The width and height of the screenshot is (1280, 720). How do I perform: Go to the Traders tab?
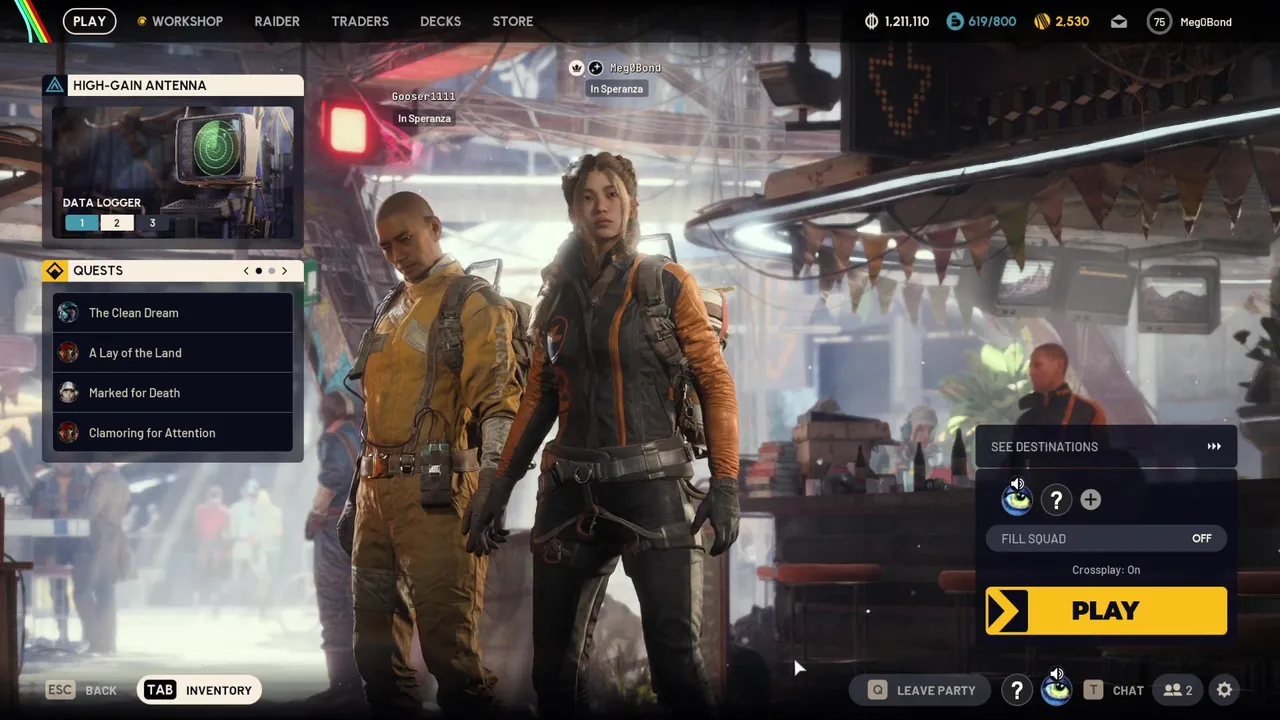pos(362,21)
